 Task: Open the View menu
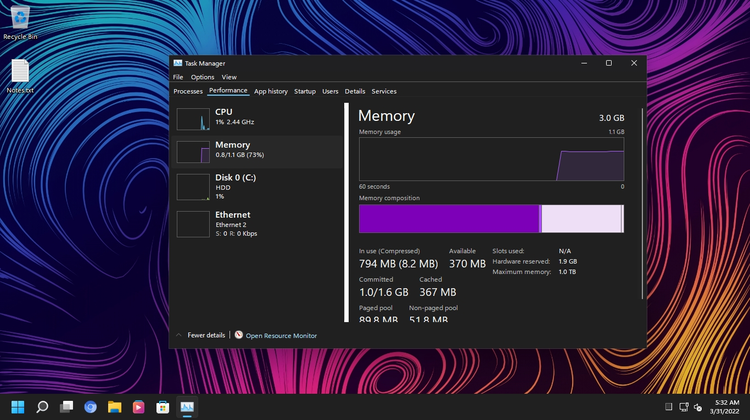pyautogui.click(x=229, y=77)
